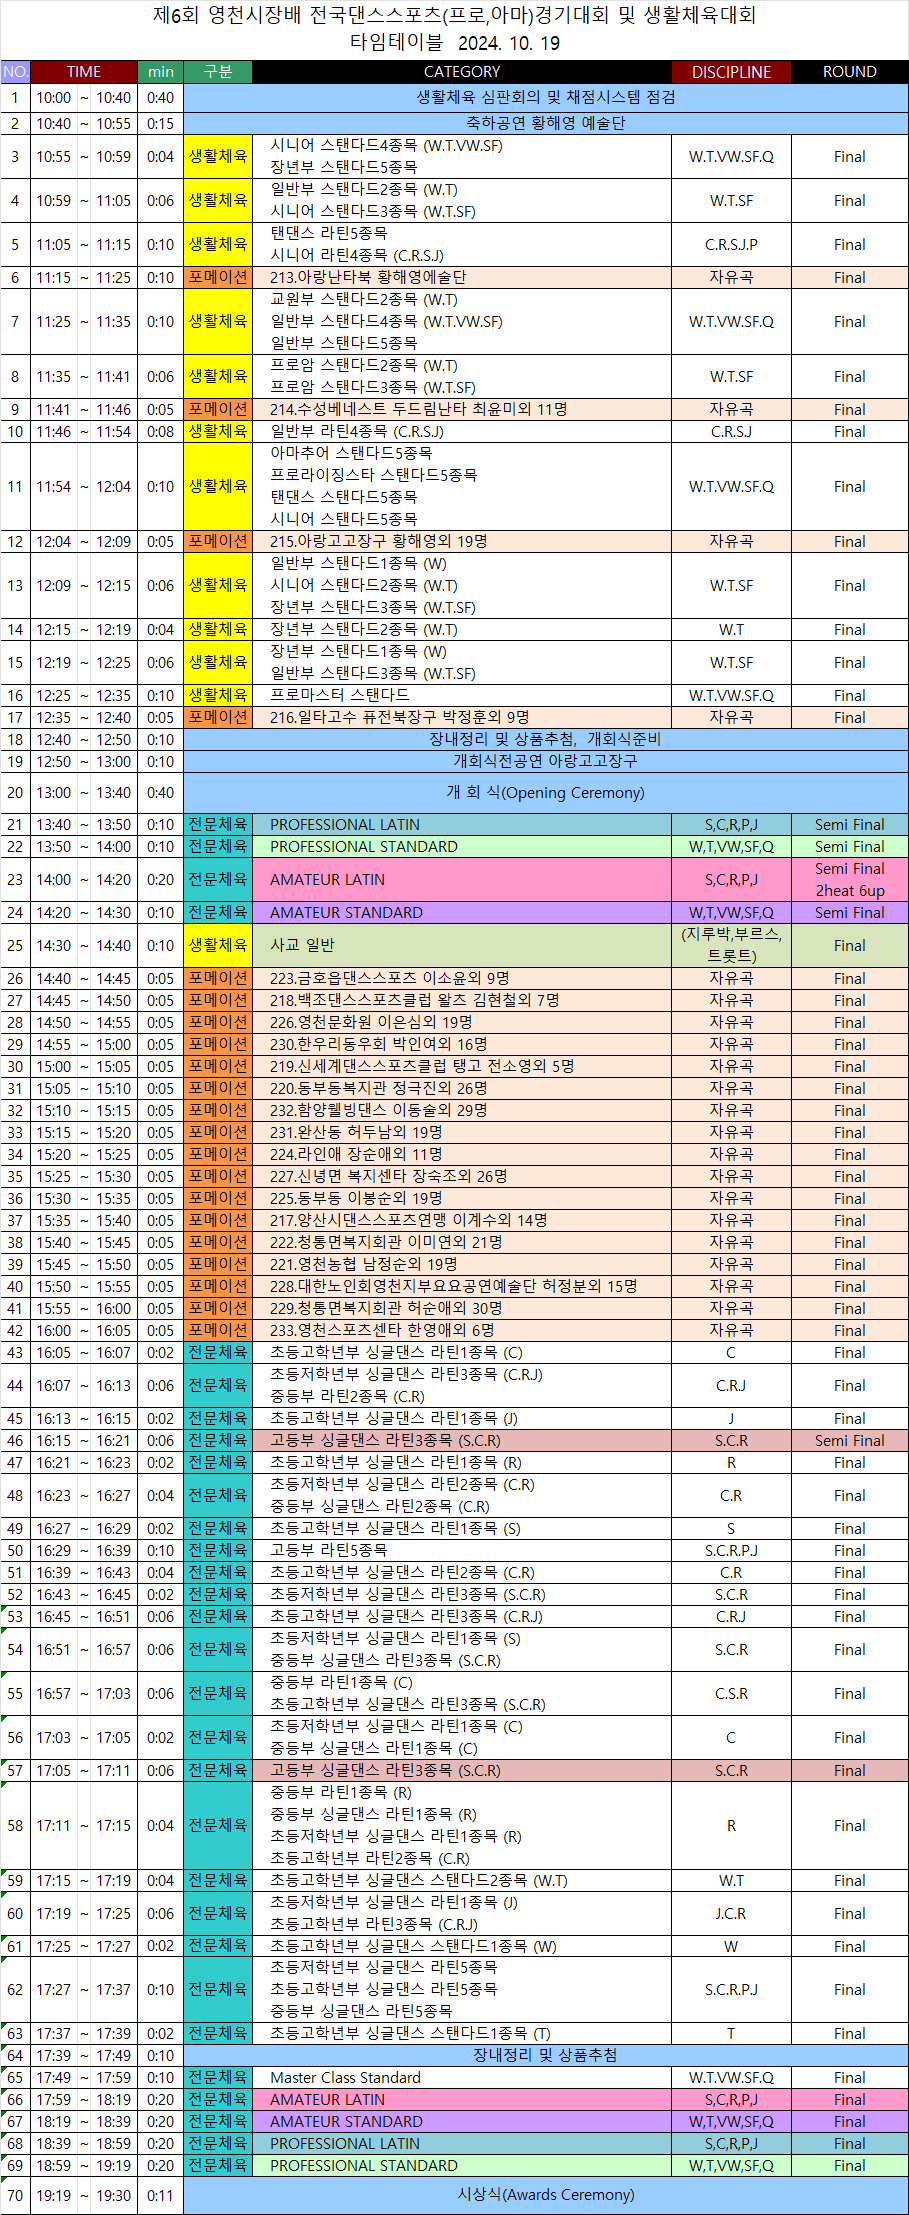Image resolution: width=909 pixels, height=2215 pixels.
Task: Select PROFESSIONAL STANDARD Semi Final row 22
Action: pyautogui.click(x=454, y=847)
